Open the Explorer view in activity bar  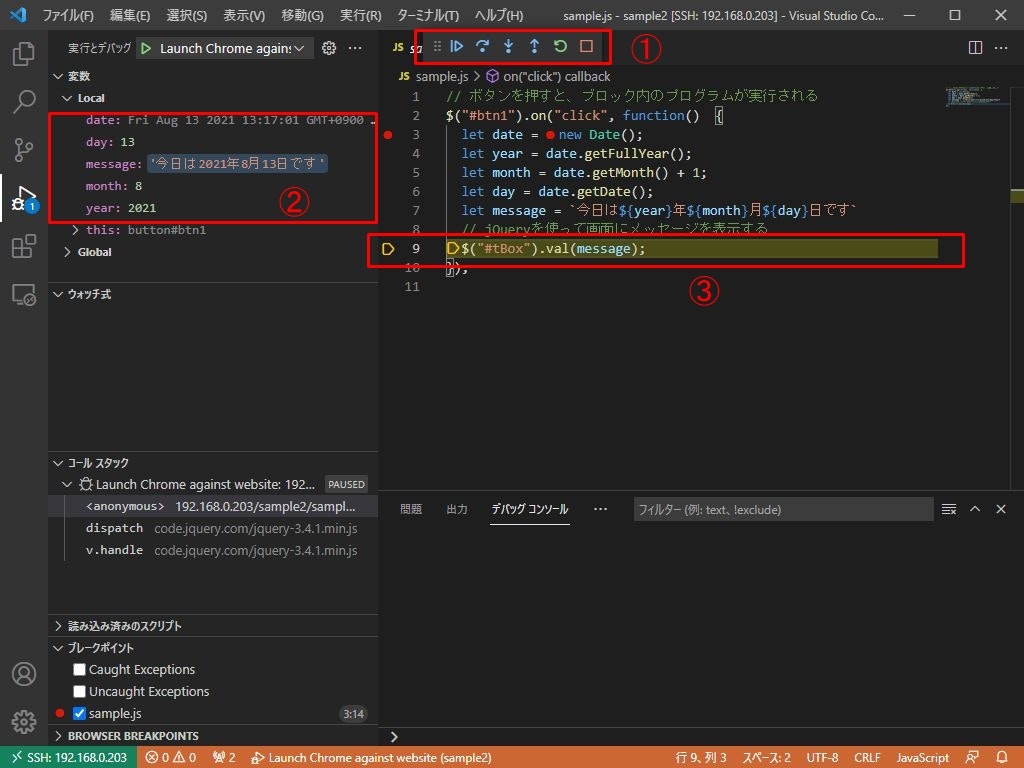coord(24,54)
